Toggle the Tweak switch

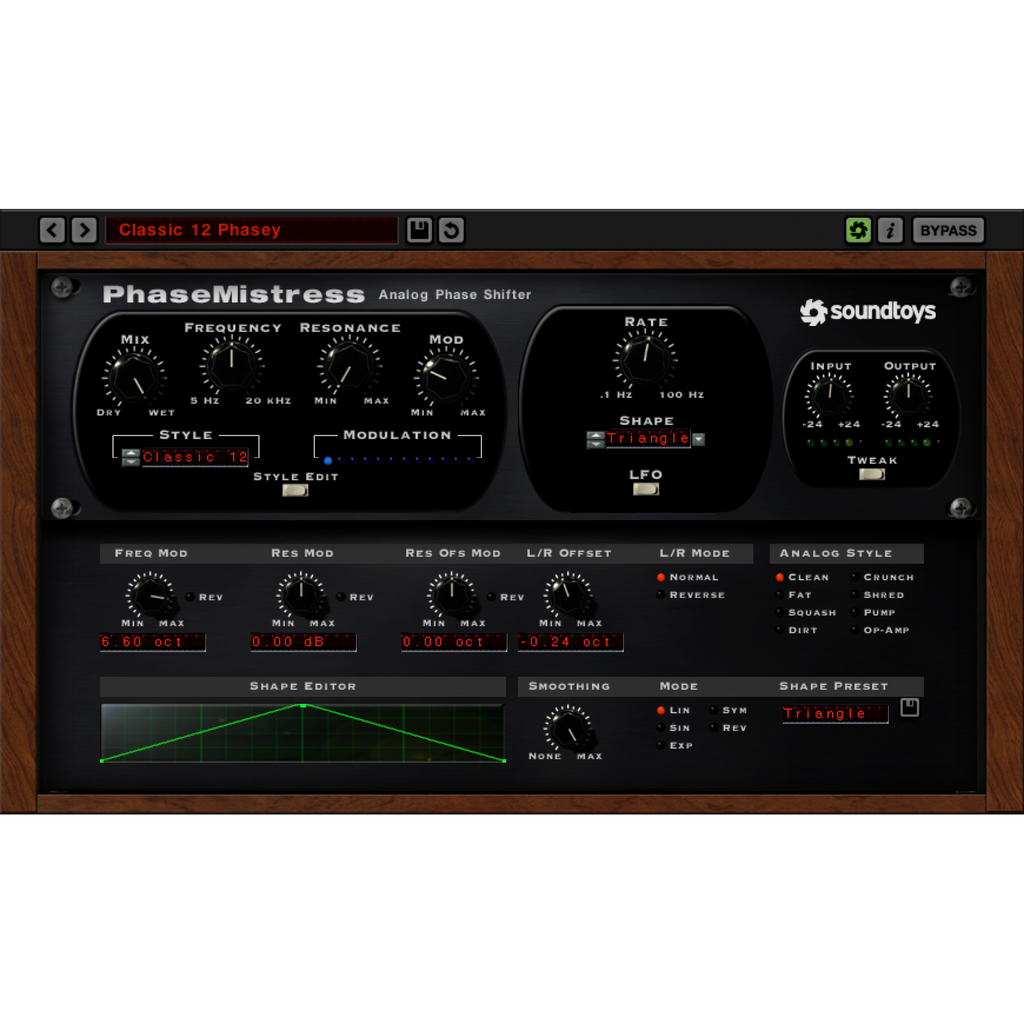[x=872, y=474]
